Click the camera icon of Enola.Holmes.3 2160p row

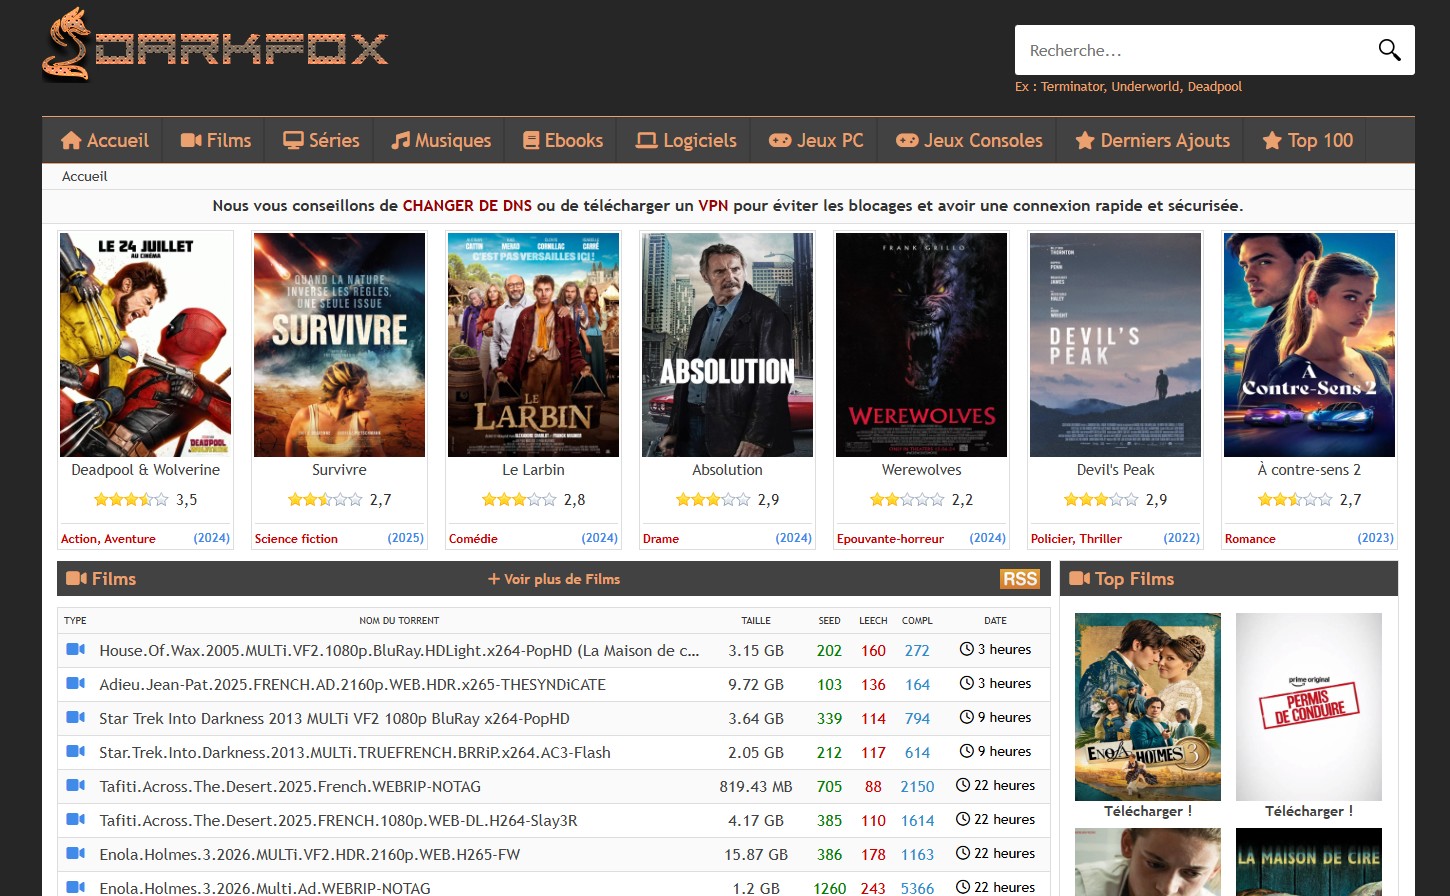[75, 854]
